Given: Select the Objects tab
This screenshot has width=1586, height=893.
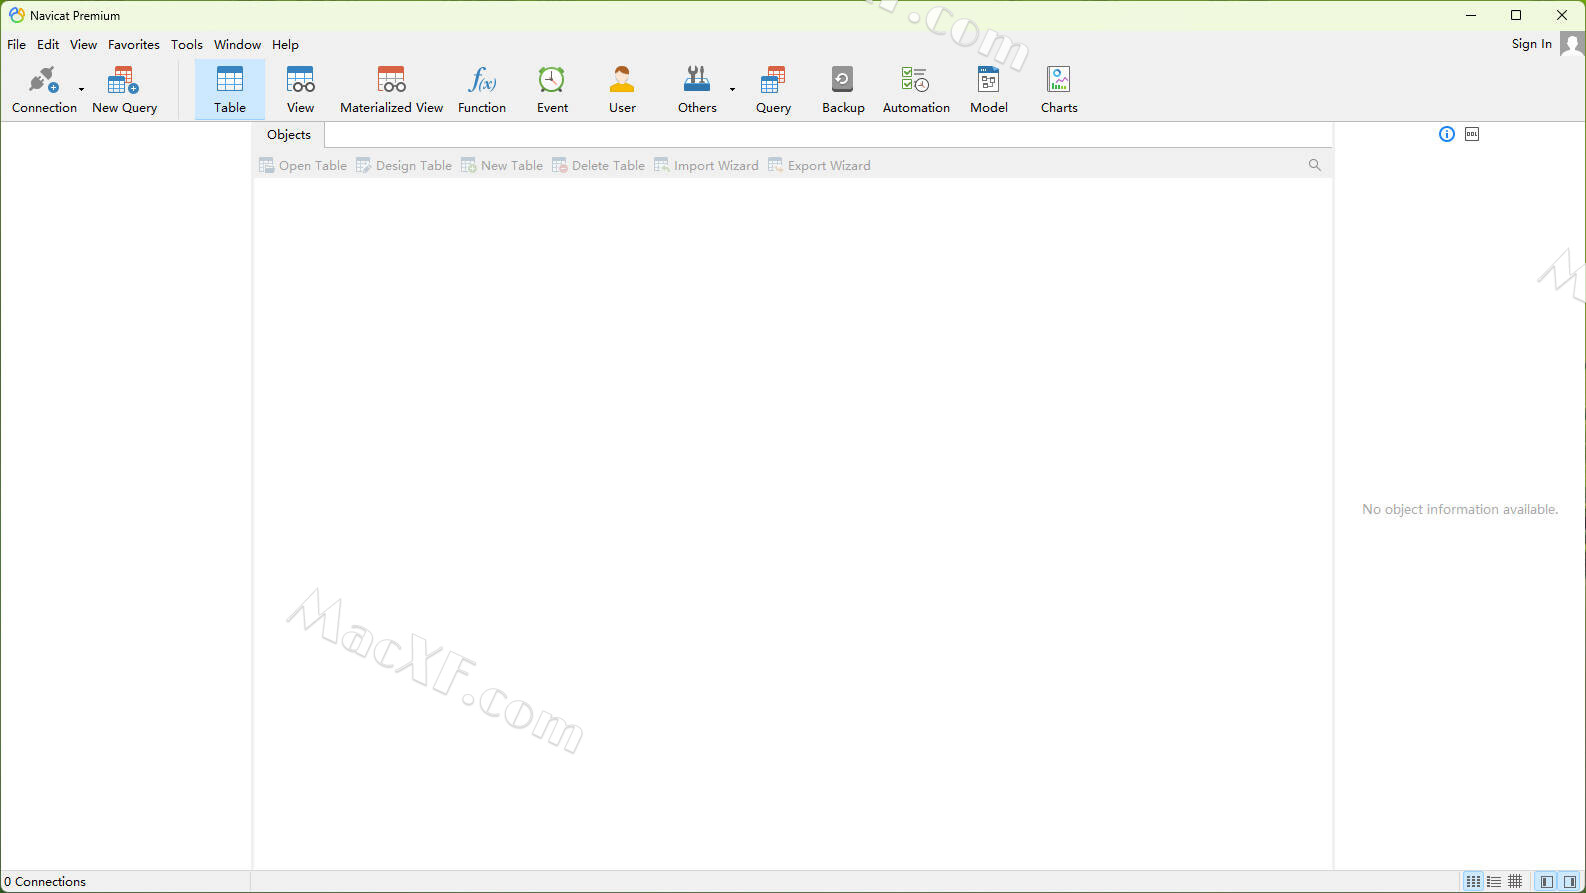Looking at the screenshot, I should tap(289, 135).
